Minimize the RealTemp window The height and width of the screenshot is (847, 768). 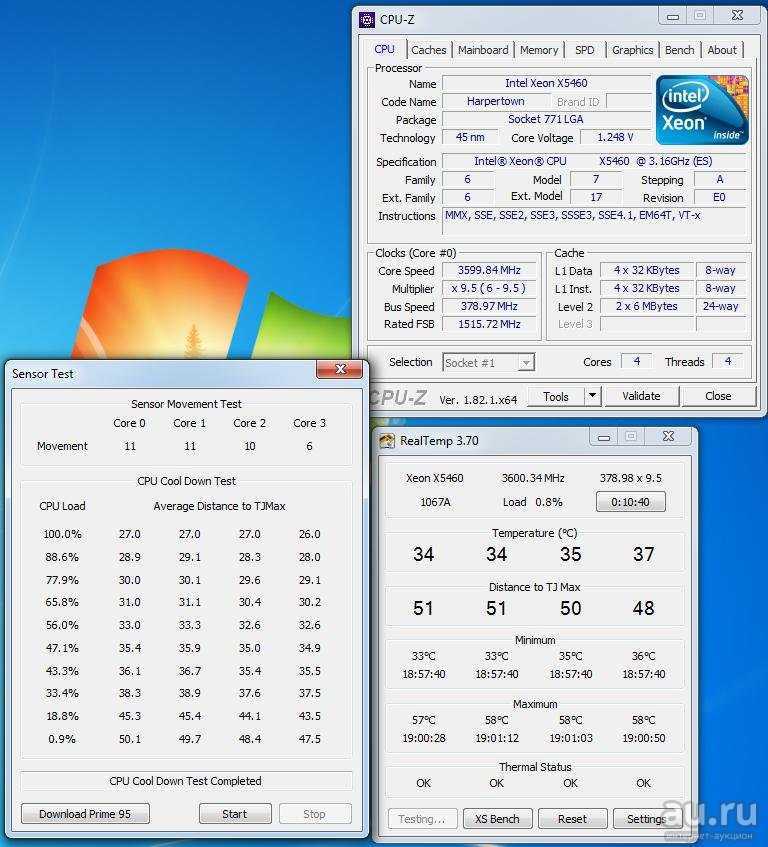[x=604, y=437]
